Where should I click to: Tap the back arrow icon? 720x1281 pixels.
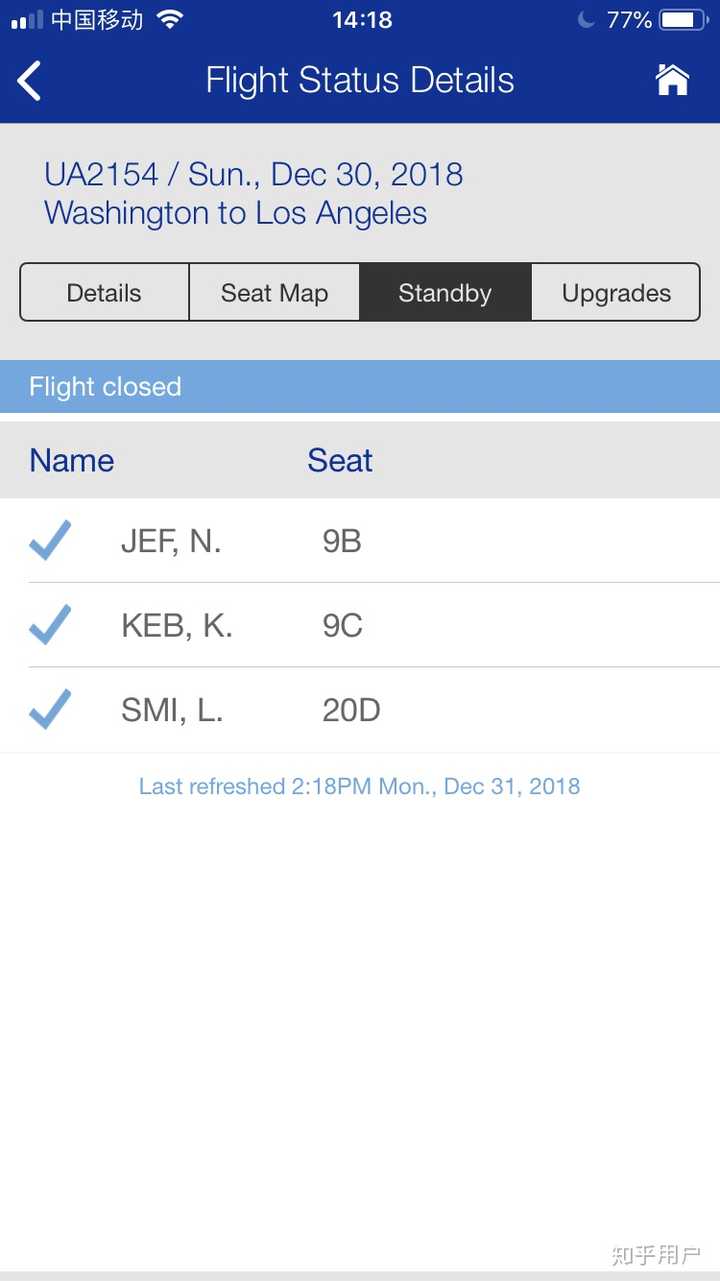(30, 81)
